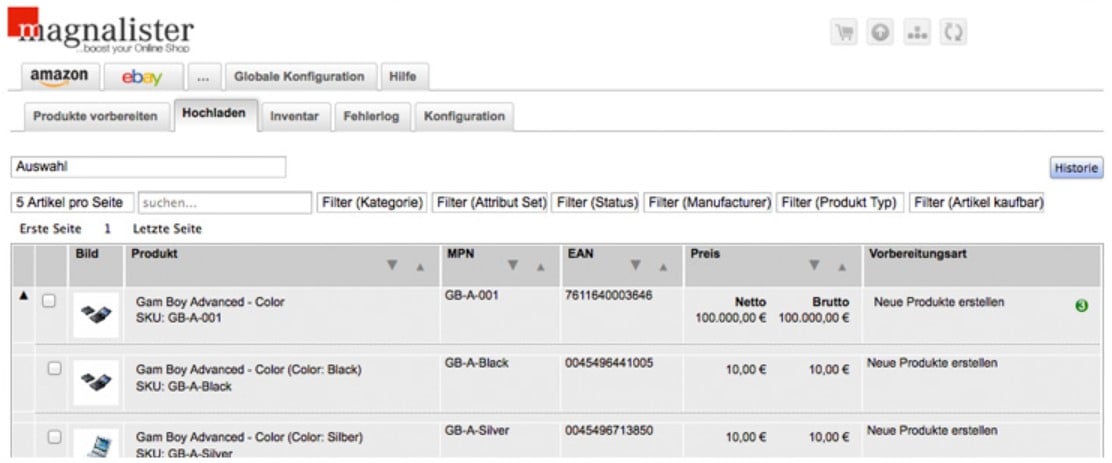
Task: Sort EAN column descending arrow
Action: coord(635,265)
